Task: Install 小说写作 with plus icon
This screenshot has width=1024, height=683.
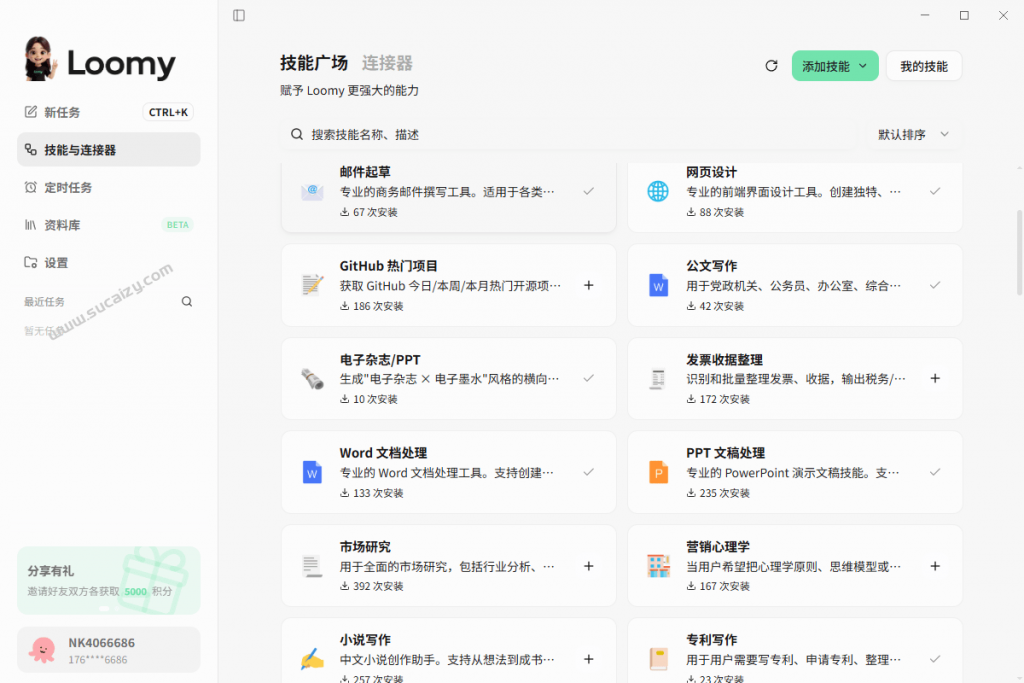Action: point(588,659)
